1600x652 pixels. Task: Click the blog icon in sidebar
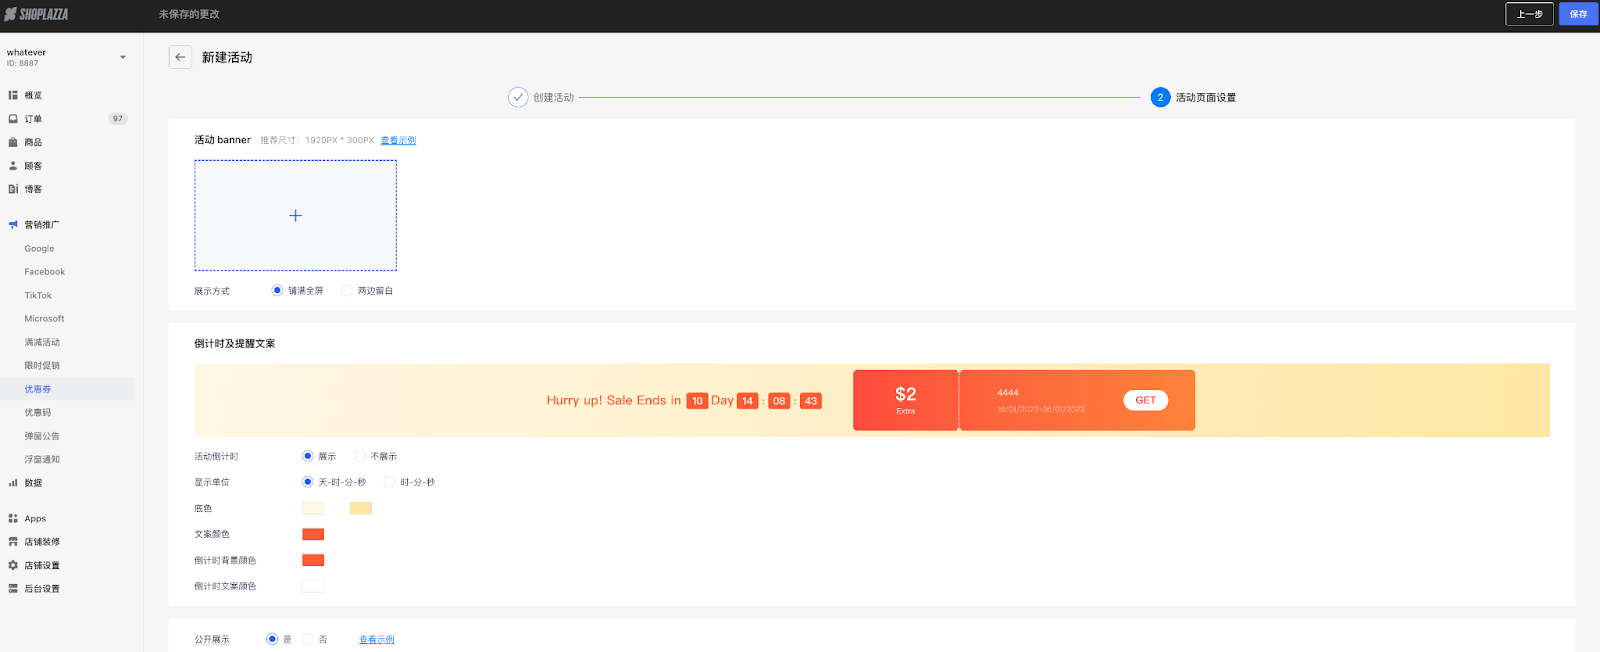coord(13,189)
